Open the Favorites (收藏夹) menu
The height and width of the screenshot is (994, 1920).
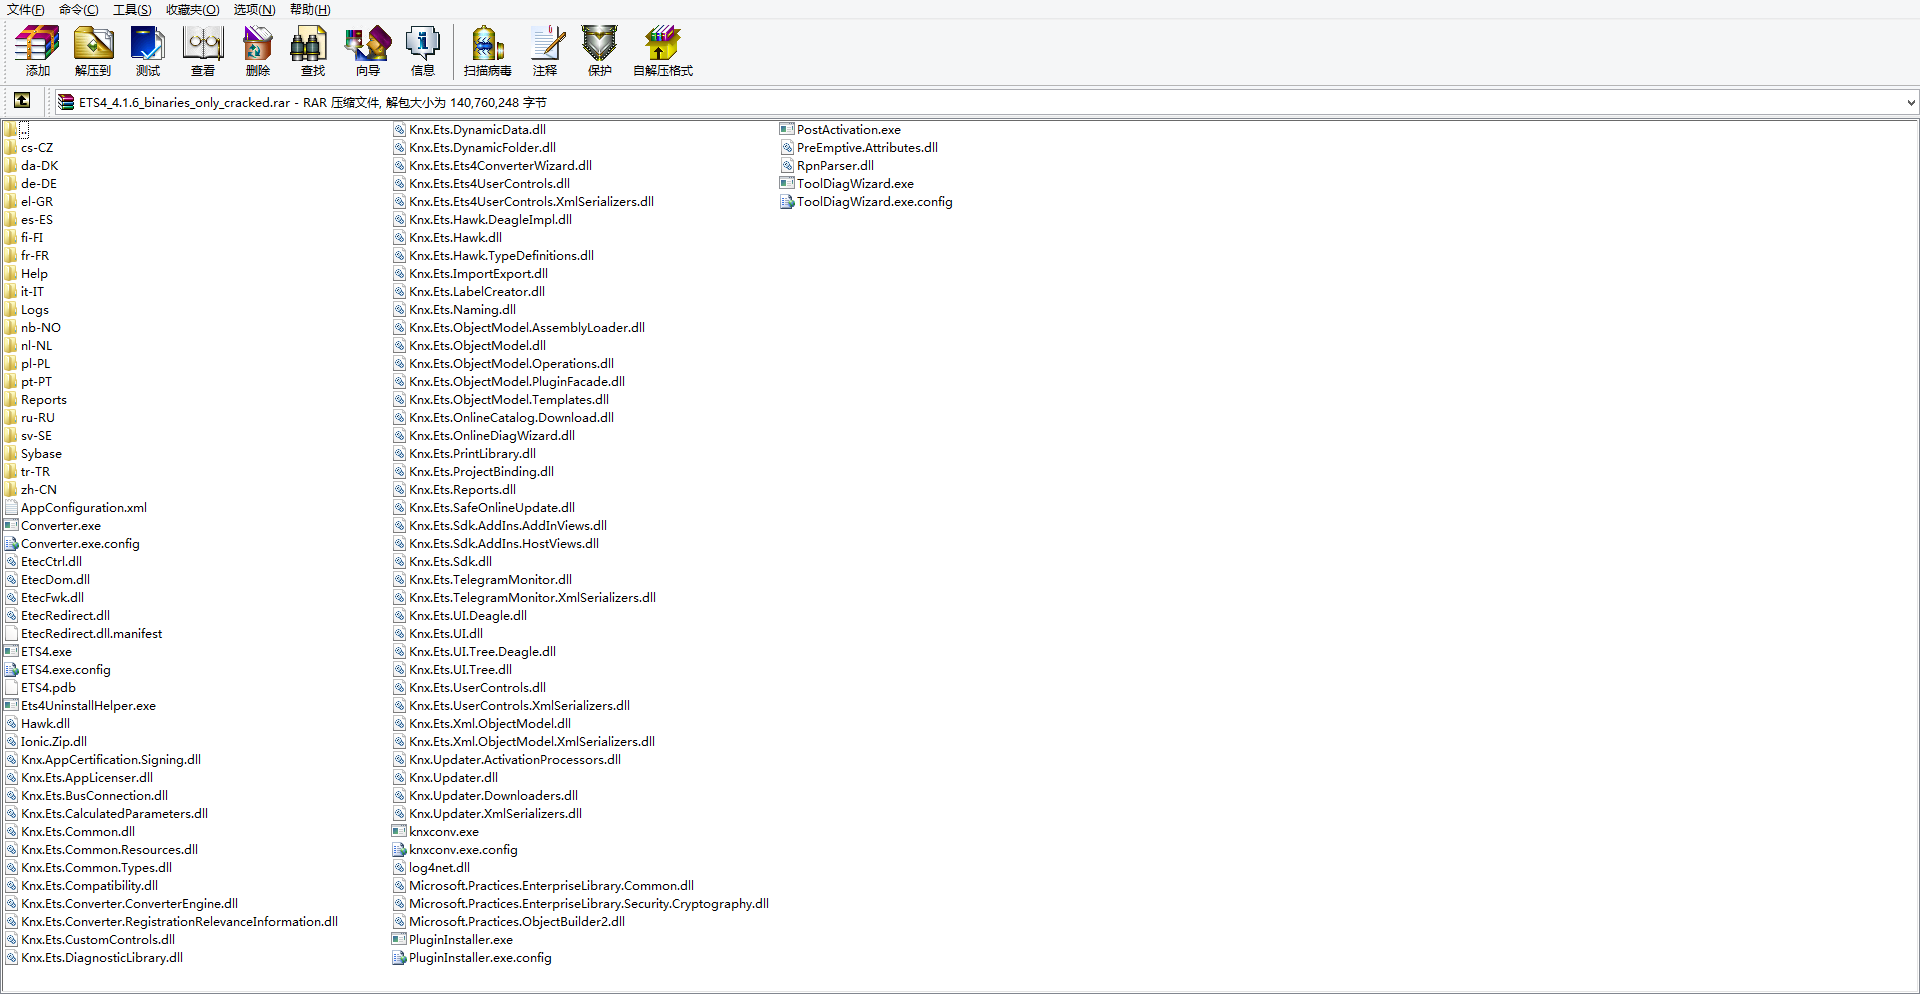[x=192, y=9]
